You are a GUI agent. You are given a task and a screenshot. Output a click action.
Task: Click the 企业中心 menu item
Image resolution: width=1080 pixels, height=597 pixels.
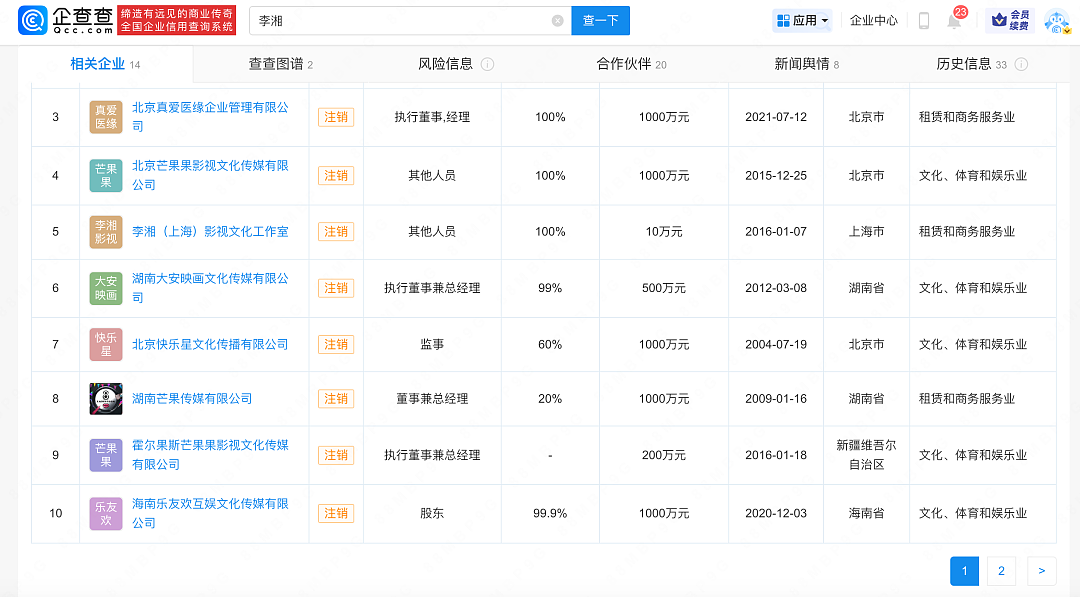click(873, 20)
